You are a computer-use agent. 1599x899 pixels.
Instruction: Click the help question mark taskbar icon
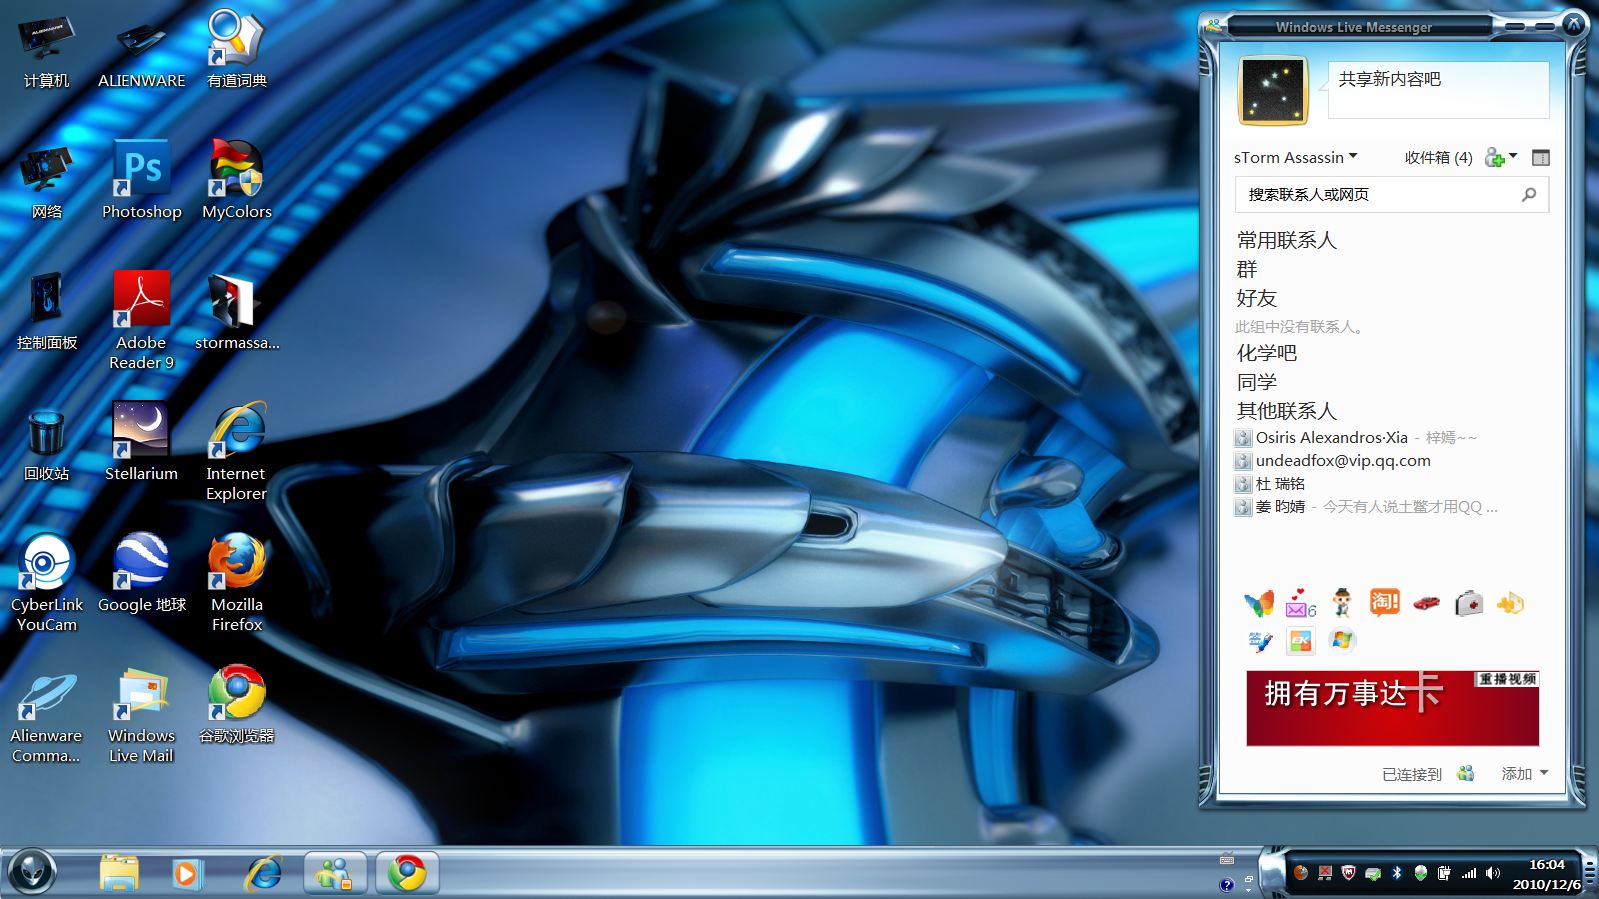[x=1227, y=885]
